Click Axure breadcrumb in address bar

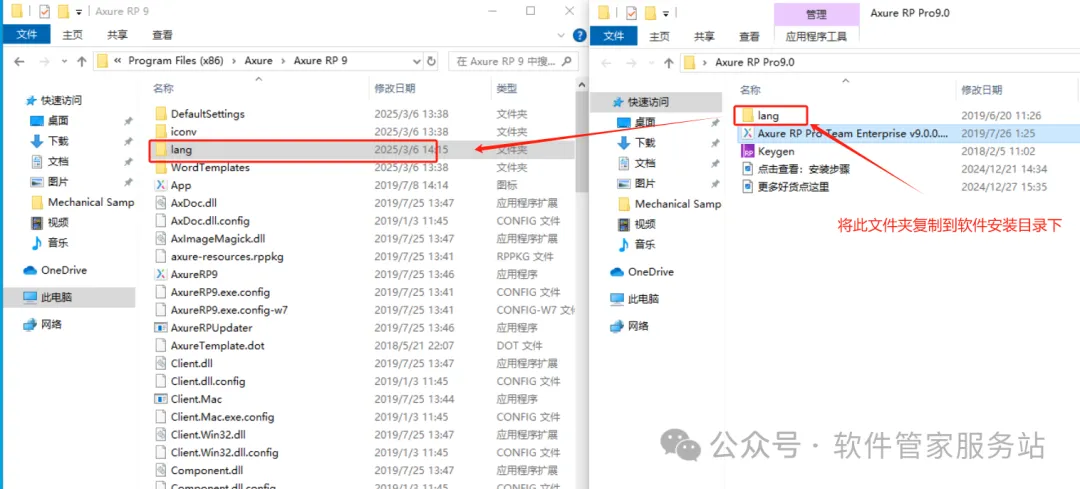click(x=259, y=61)
